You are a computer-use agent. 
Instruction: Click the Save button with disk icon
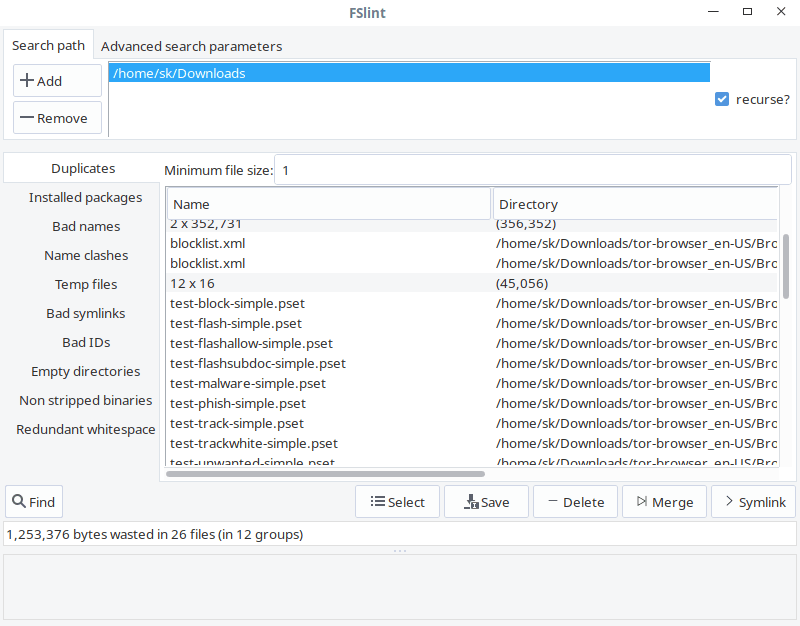[486, 502]
